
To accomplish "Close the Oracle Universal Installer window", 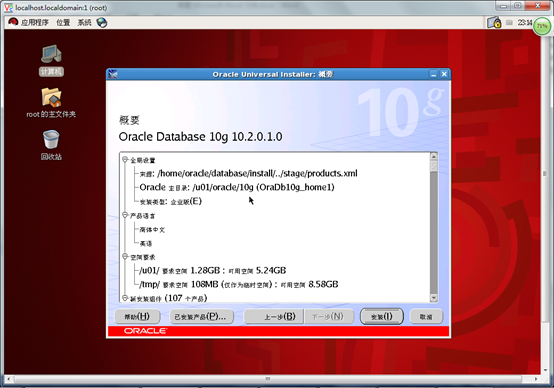I will coord(444,74).
